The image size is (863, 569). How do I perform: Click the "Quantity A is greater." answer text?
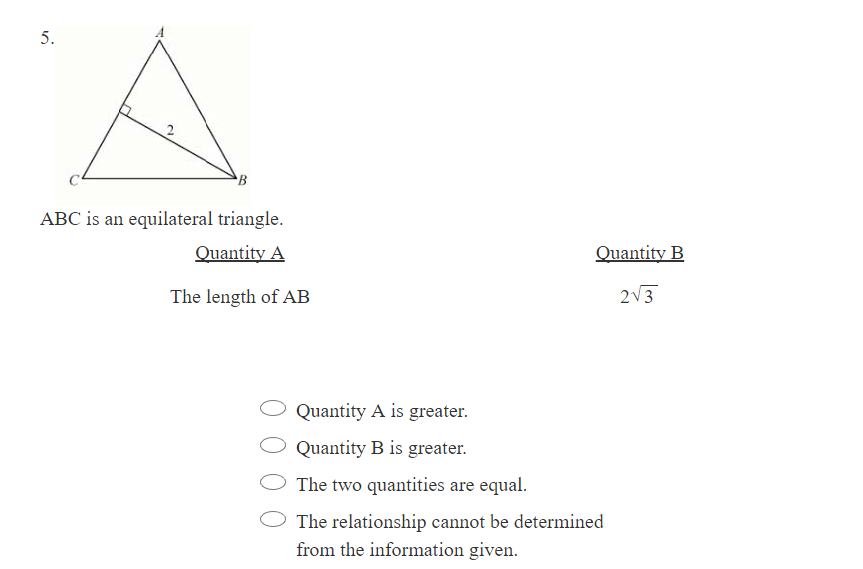click(382, 411)
